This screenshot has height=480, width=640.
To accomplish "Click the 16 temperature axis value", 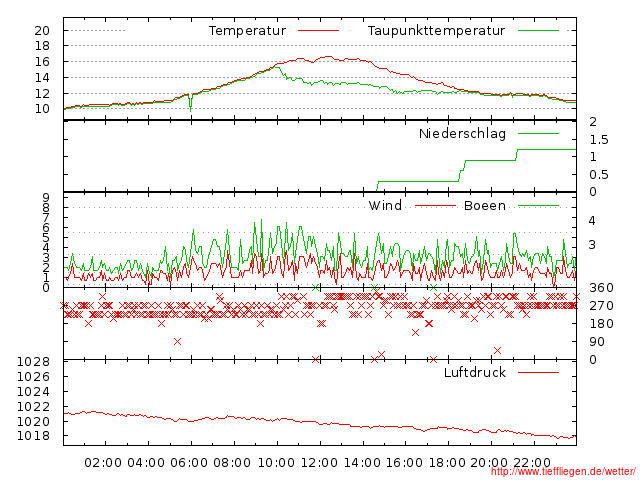I will (42, 62).
